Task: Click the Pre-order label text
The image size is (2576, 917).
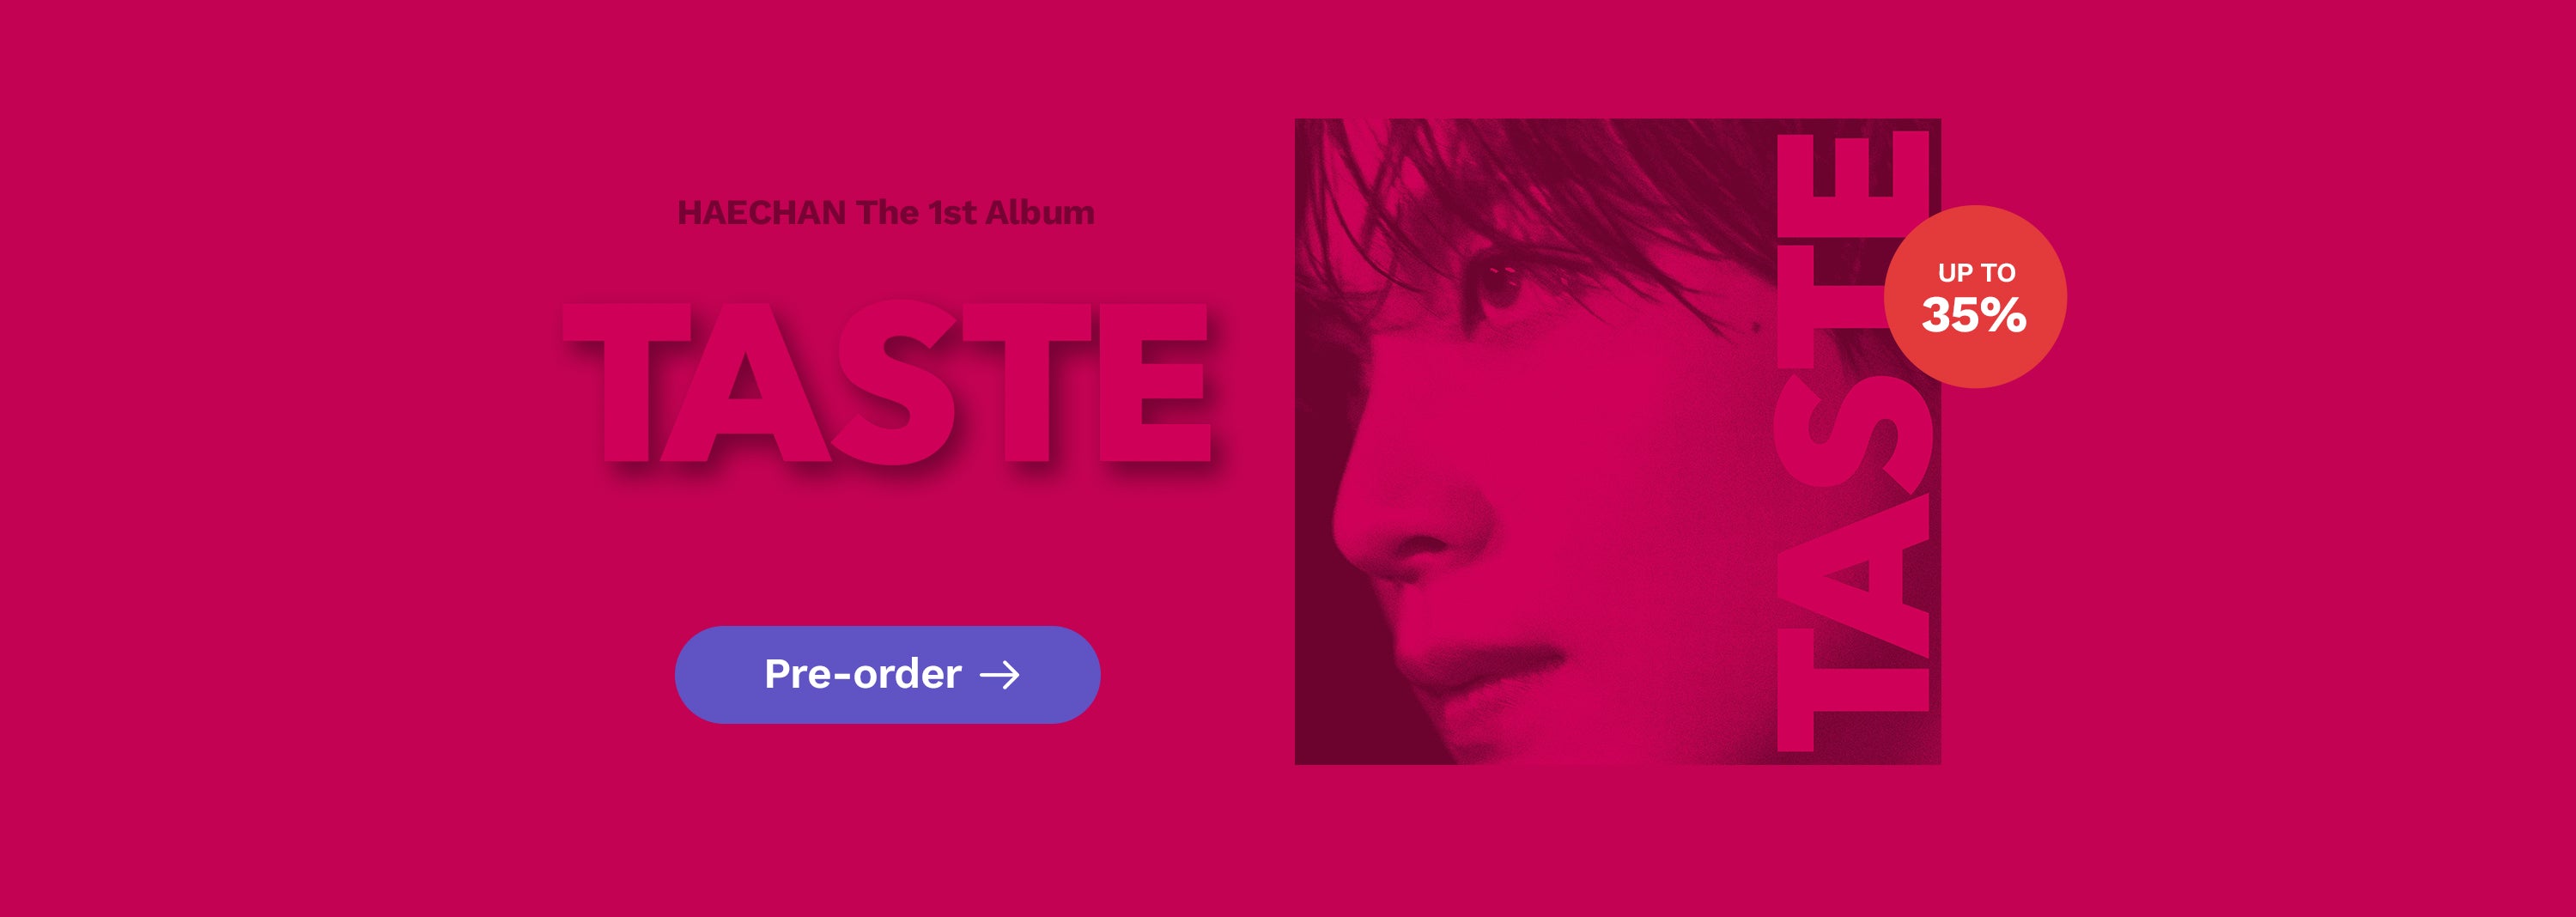Action: click(x=862, y=674)
